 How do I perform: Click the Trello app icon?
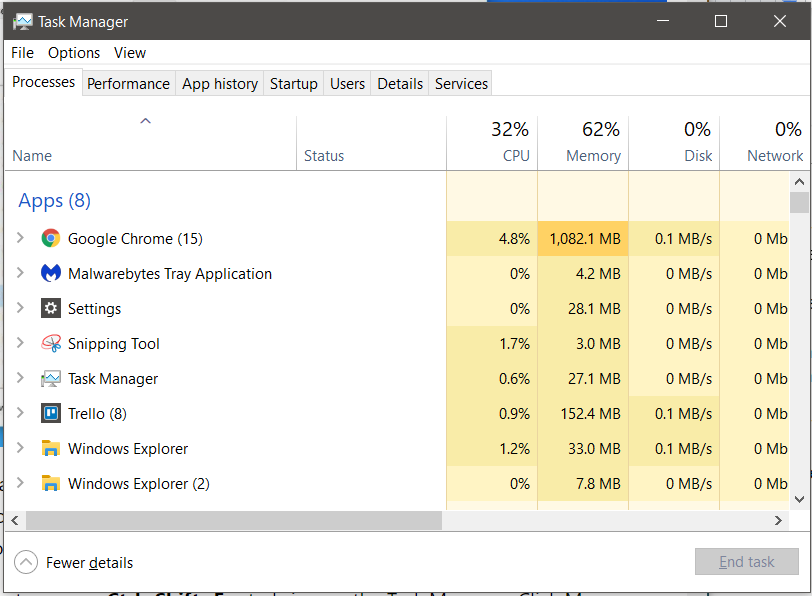click(x=50, y=413)
